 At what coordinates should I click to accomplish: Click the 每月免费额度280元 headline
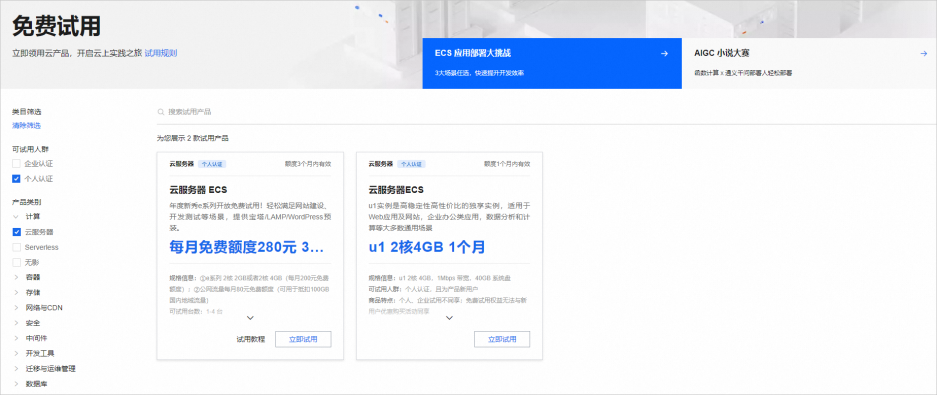(x=247, y=247)
